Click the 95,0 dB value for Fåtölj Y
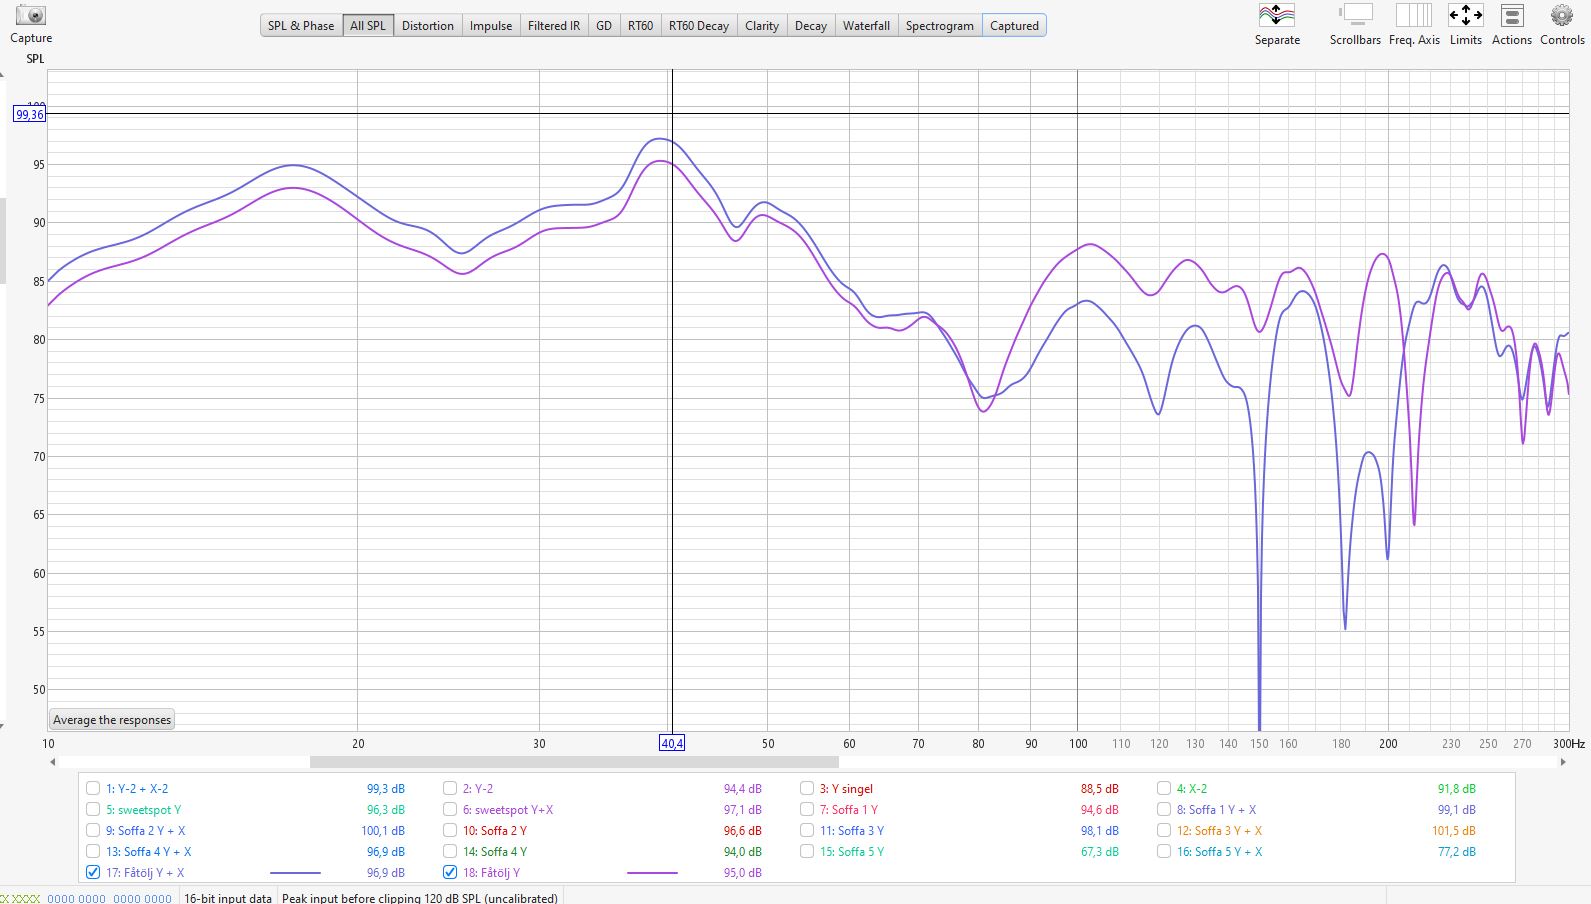Screen dimensions: 1591x904 coord(743,872)
